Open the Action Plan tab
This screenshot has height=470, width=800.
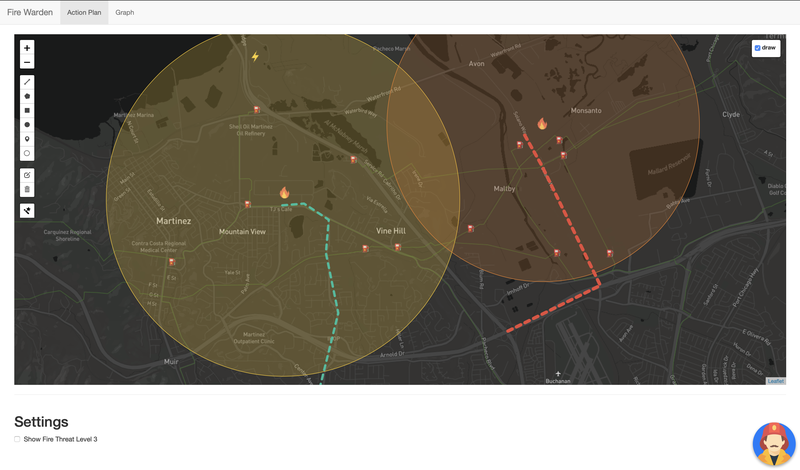84,13
